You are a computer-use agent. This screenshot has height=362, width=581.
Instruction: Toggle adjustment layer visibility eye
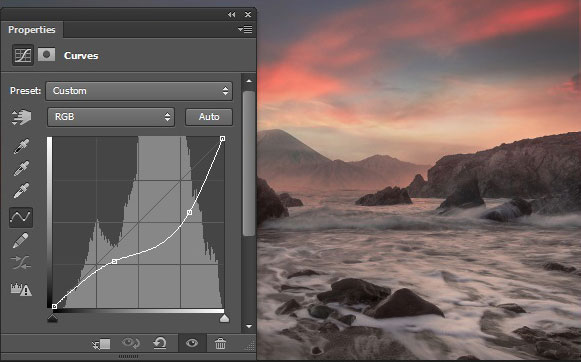tap(192, 343)
